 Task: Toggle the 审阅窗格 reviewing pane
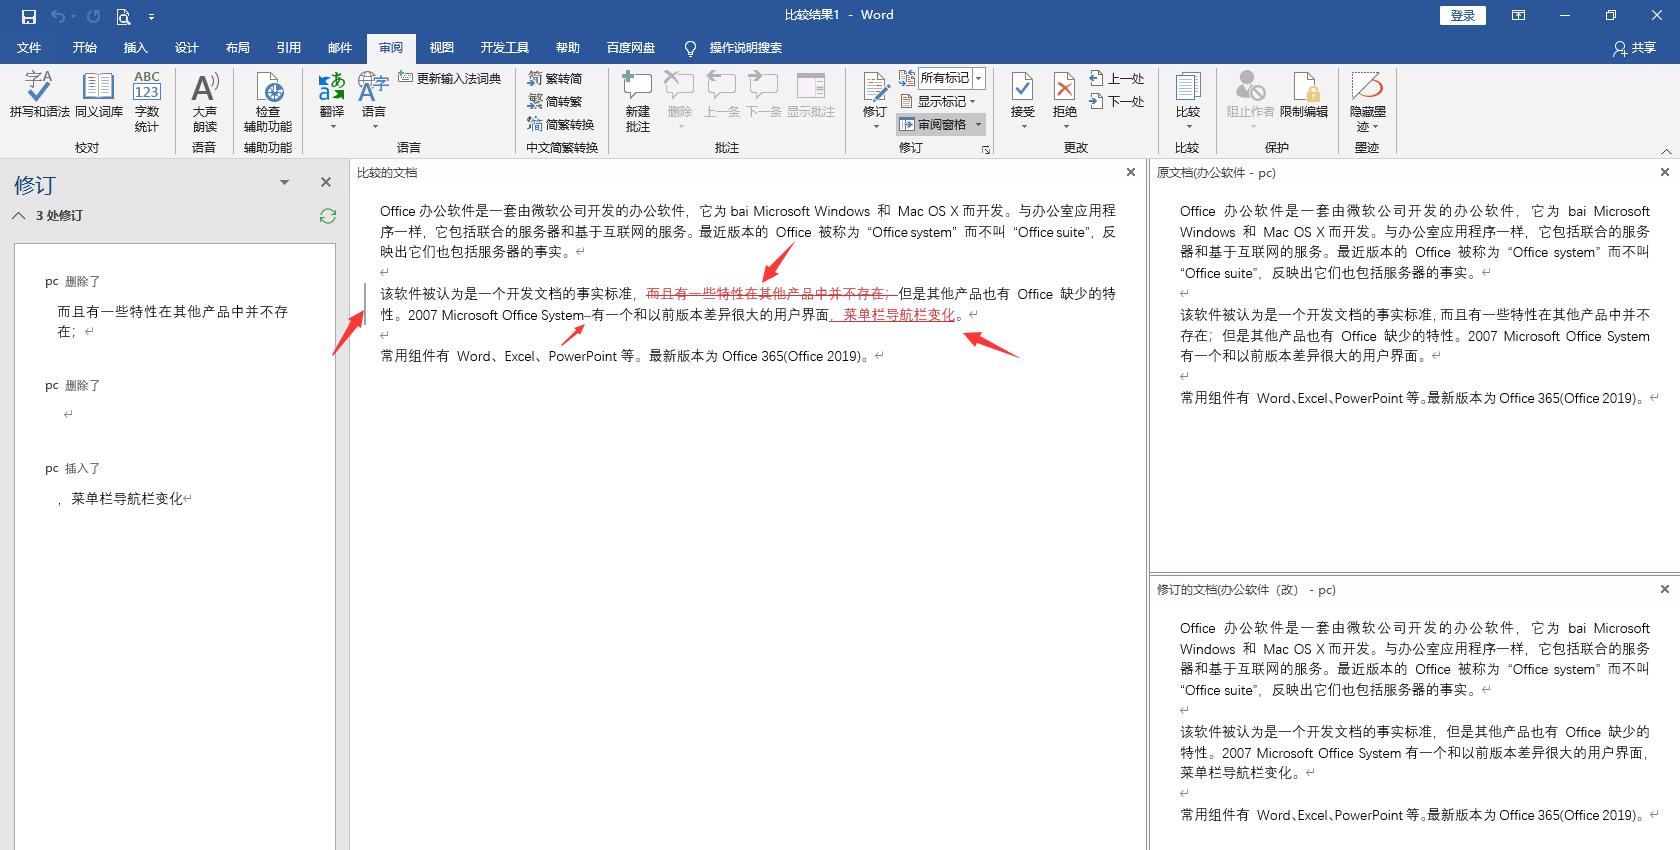click(933, 125)
